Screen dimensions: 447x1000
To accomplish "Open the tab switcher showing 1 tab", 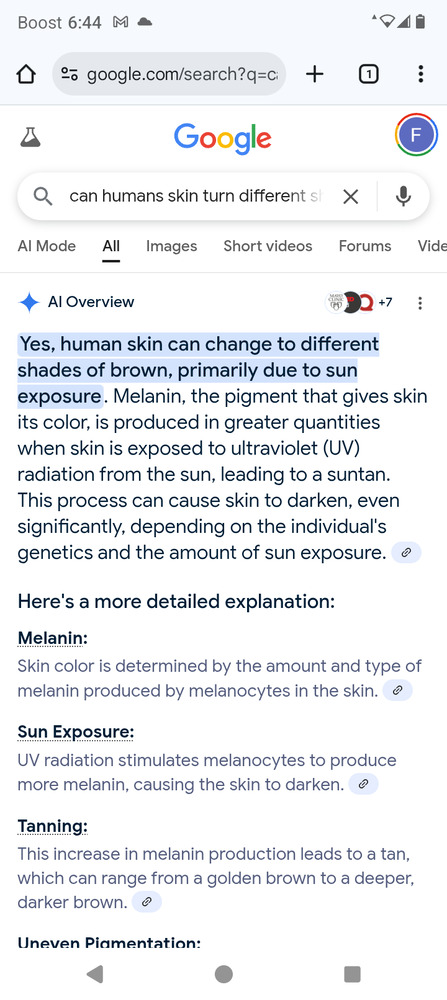I will click(368, 75).
